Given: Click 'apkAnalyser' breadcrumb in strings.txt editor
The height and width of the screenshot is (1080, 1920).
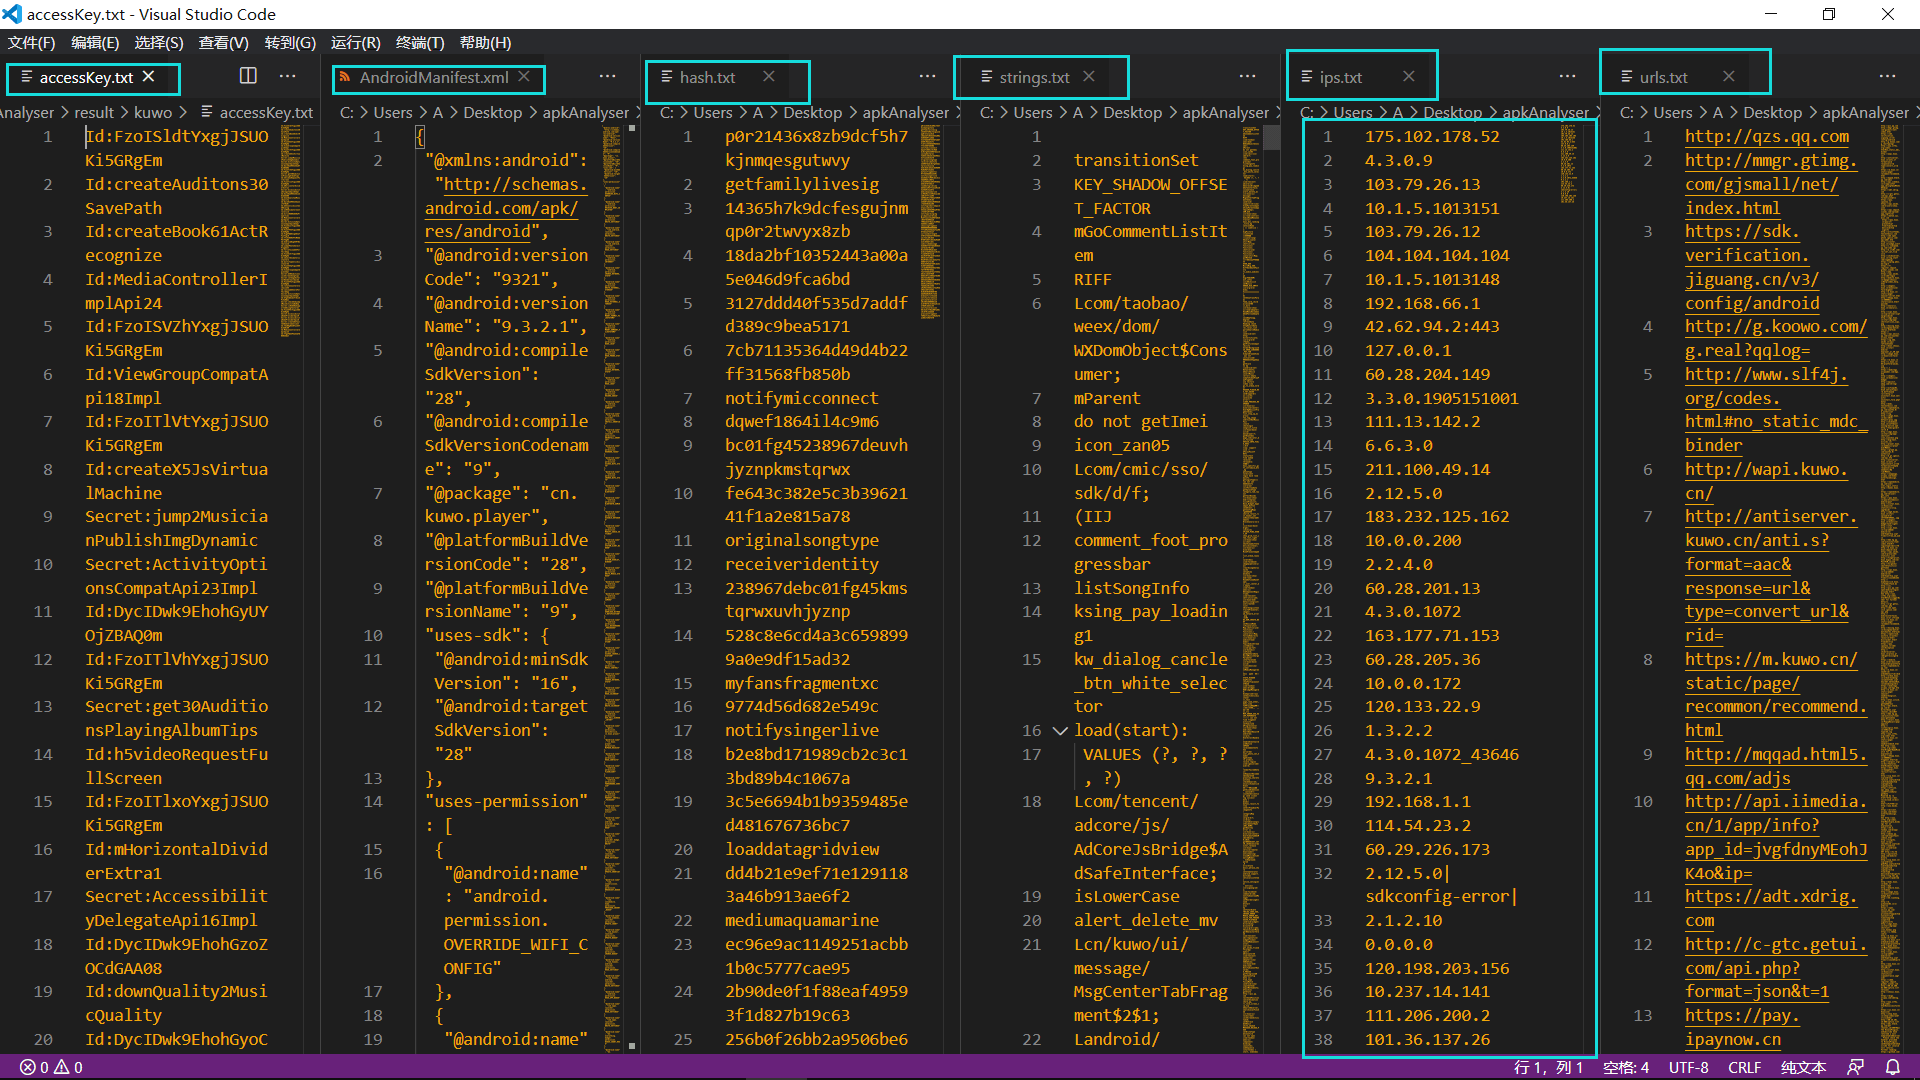Looking at the screenshot, I should pyautogui.click(x=1226, y=112).
